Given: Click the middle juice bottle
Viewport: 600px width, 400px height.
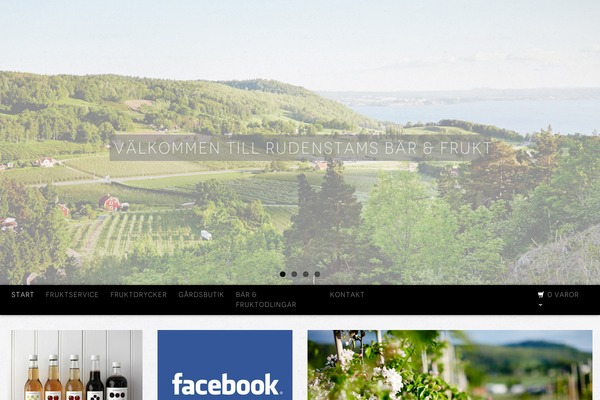Looking at the screenshot, I should [74, 377].
